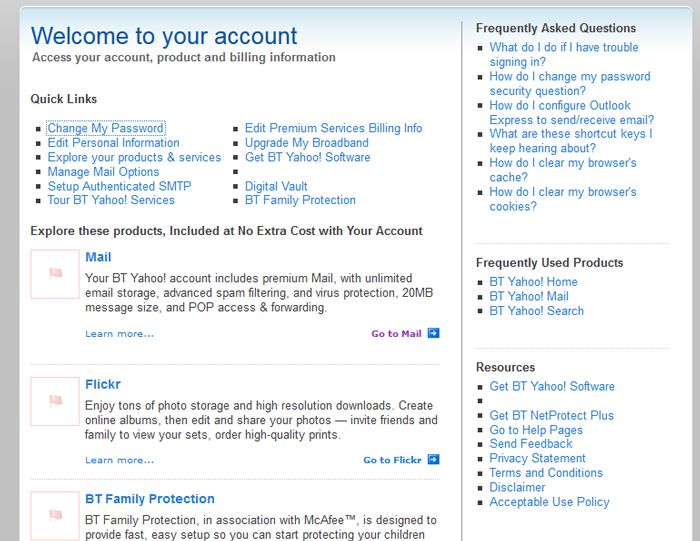Click the Flickr product thumbnail icon
The width and height of the screenshot is (700, 541).
click(x=55, y=401)
